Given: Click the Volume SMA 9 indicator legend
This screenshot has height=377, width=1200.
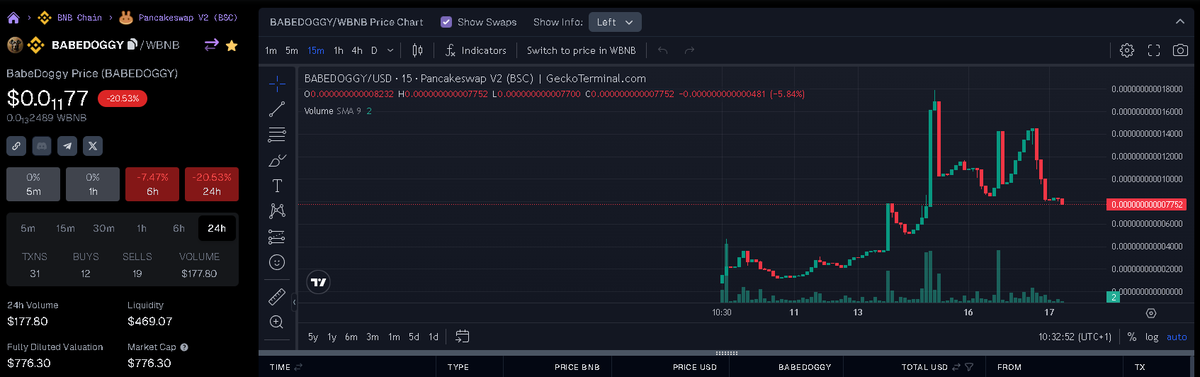Looking at the screenshot, I should pos(338,110).
